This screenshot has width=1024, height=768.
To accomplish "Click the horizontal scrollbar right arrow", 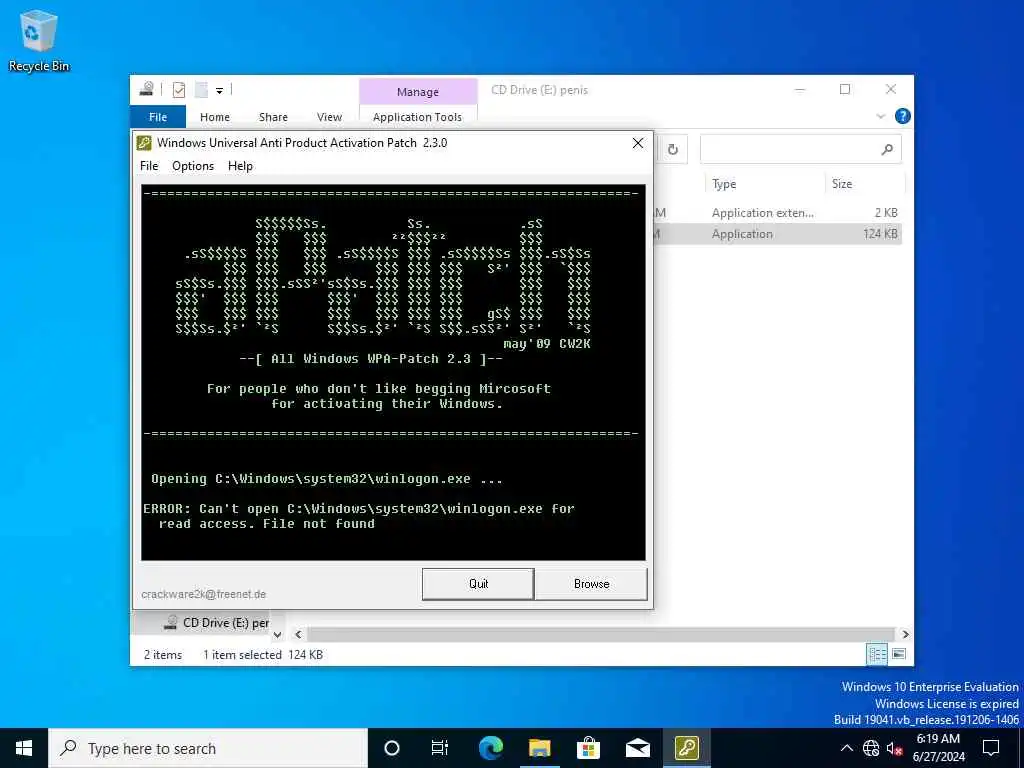I will point(905,634).
